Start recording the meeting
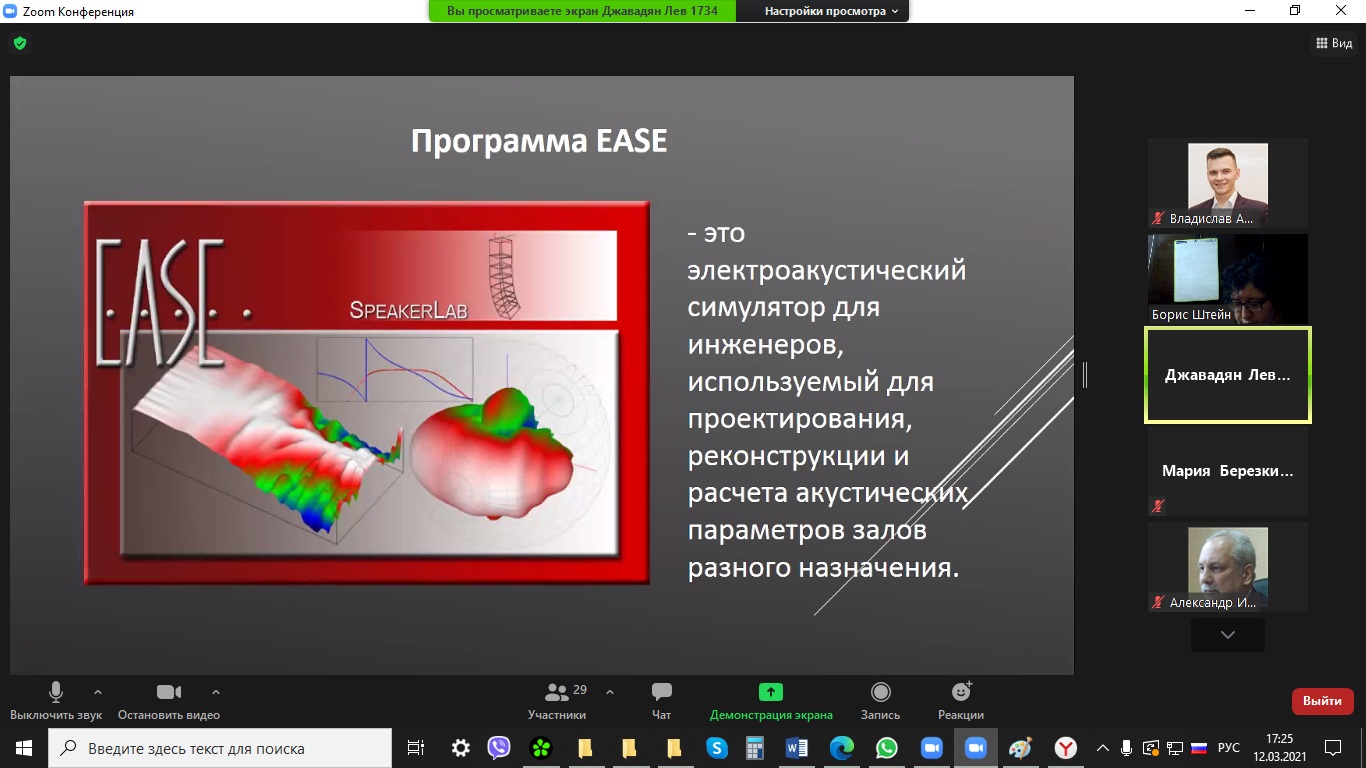1366x768 pixels. click(881, 700)
